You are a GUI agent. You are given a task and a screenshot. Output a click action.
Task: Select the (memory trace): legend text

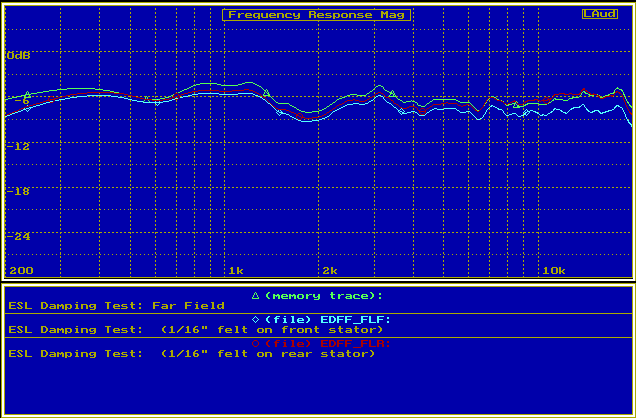click(324, 296)
